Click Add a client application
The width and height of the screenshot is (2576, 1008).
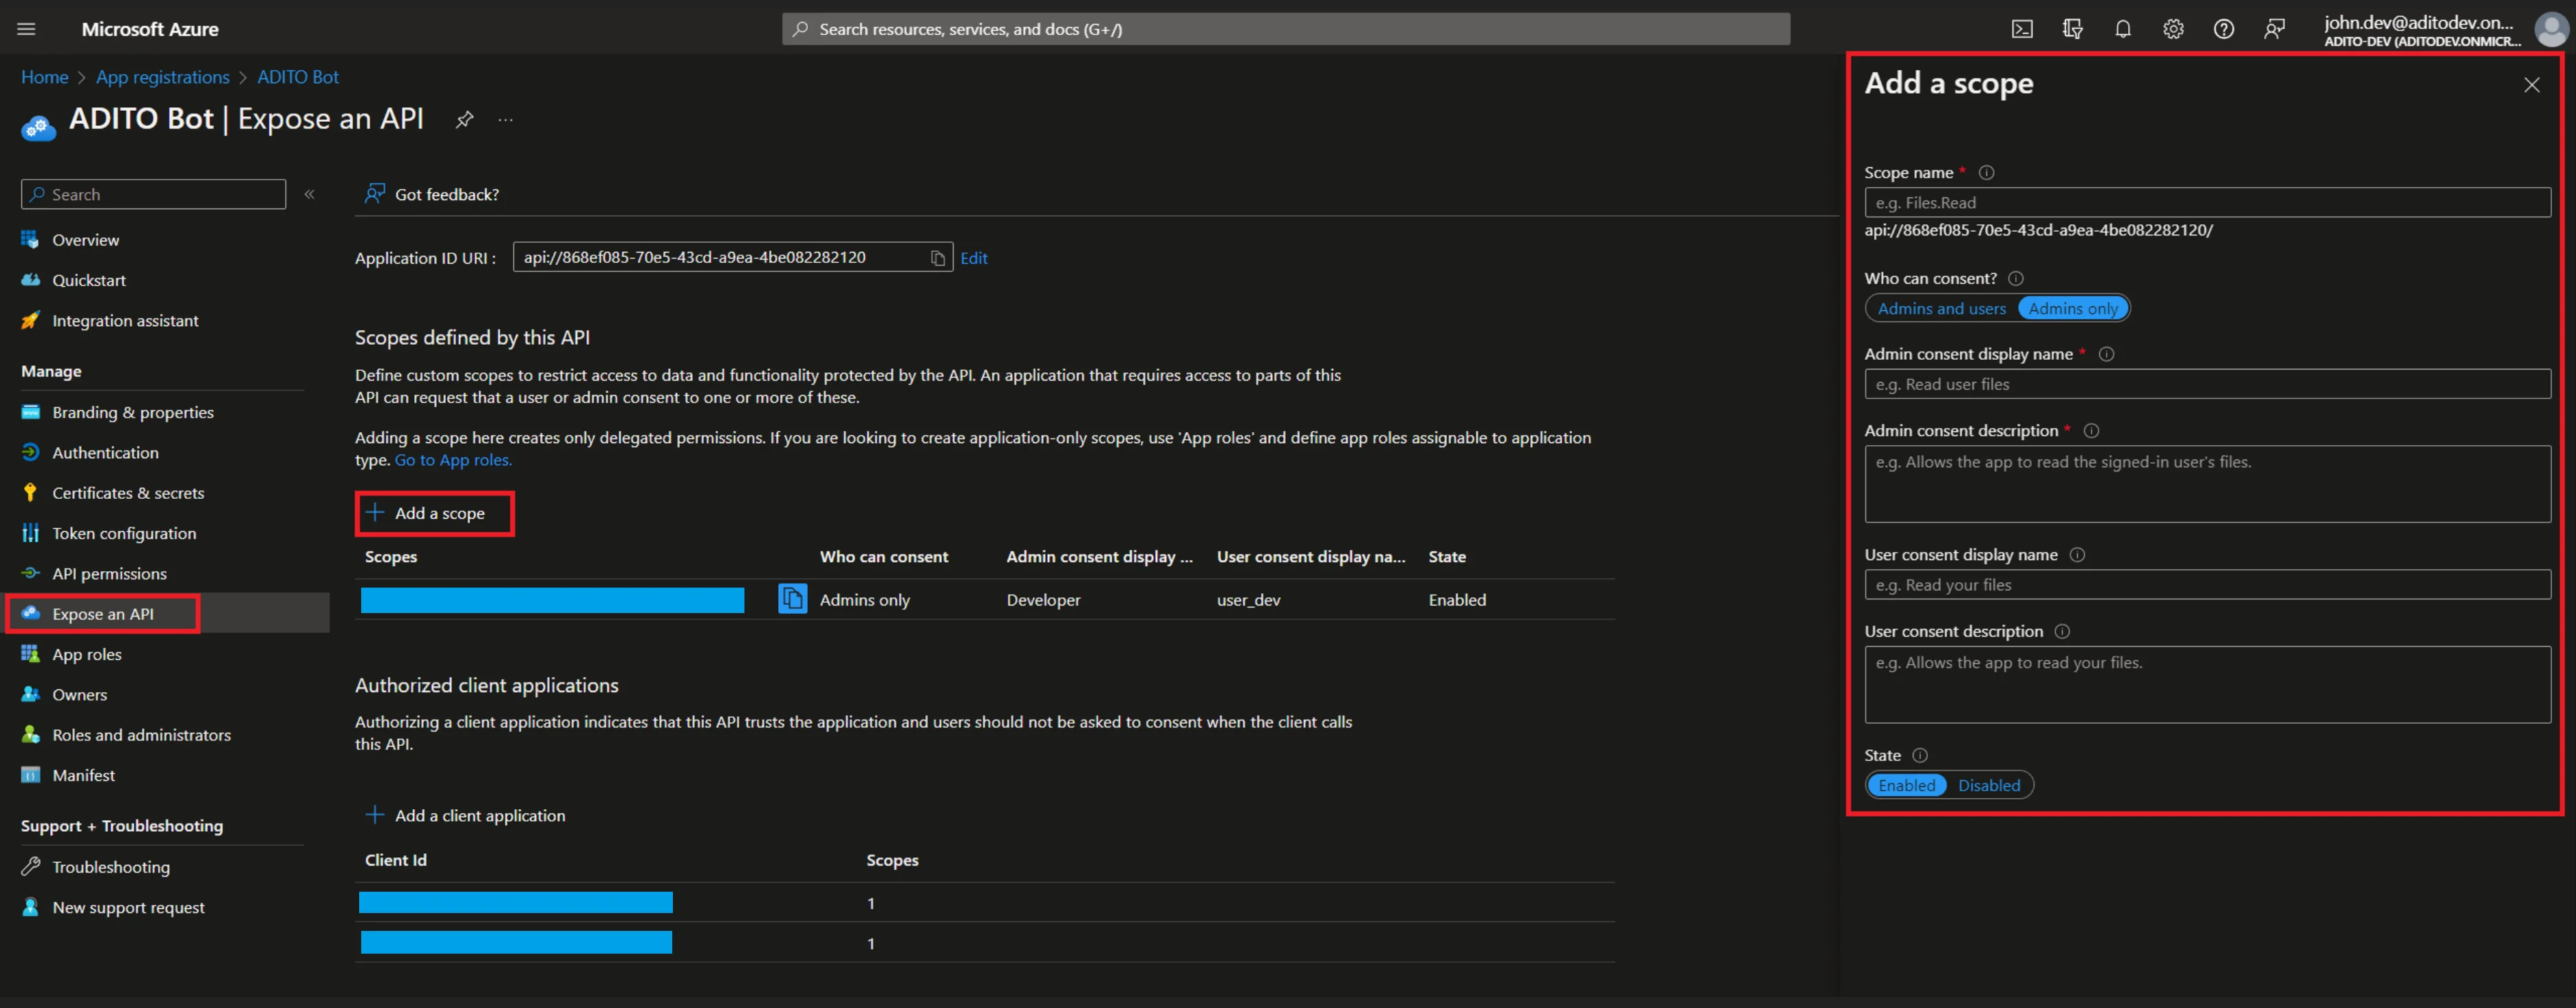[466, 816]
